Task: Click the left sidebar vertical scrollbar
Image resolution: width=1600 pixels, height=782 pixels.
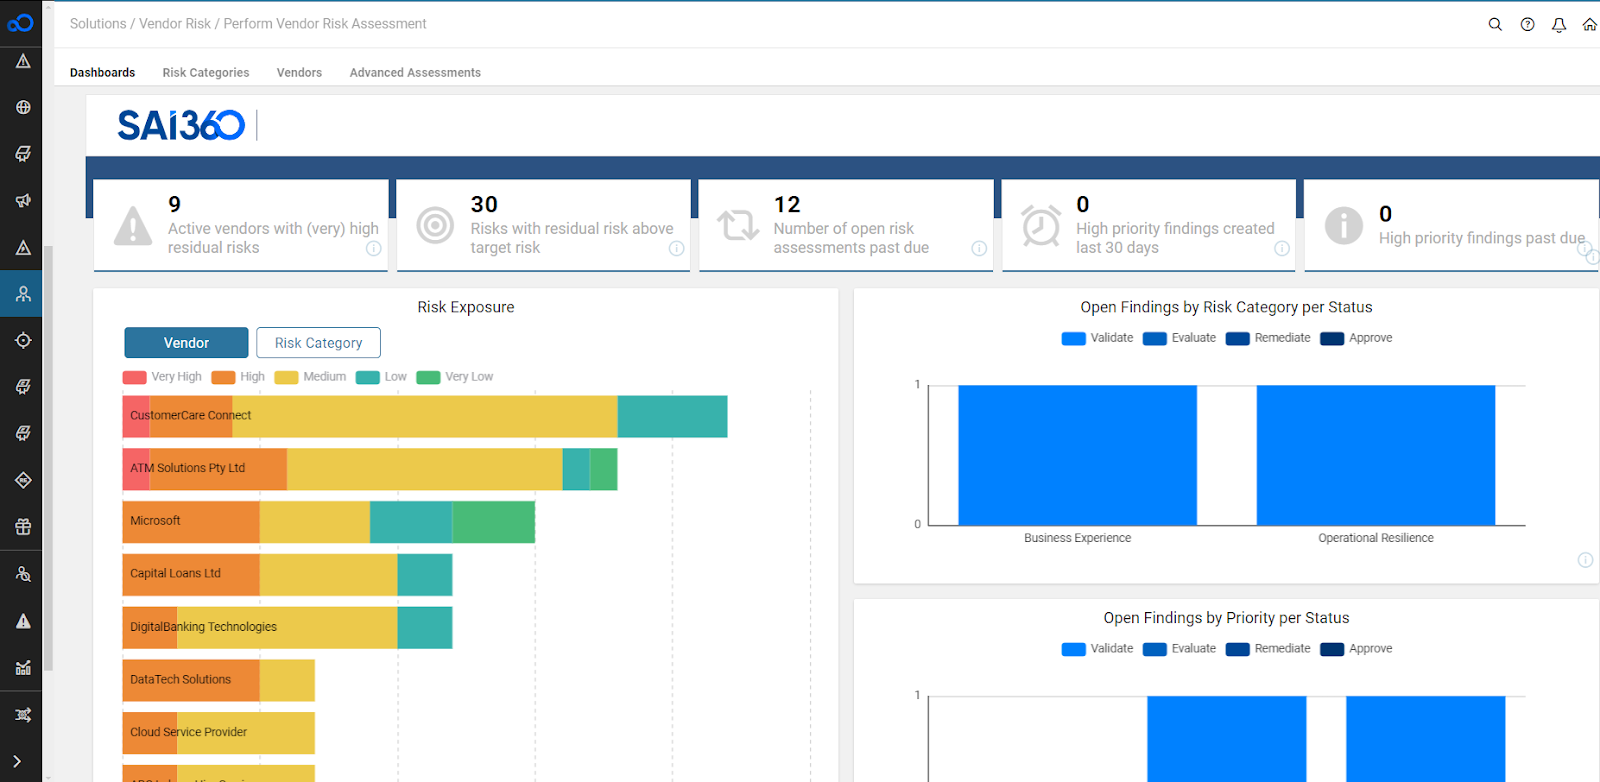Action: [48, 457]
